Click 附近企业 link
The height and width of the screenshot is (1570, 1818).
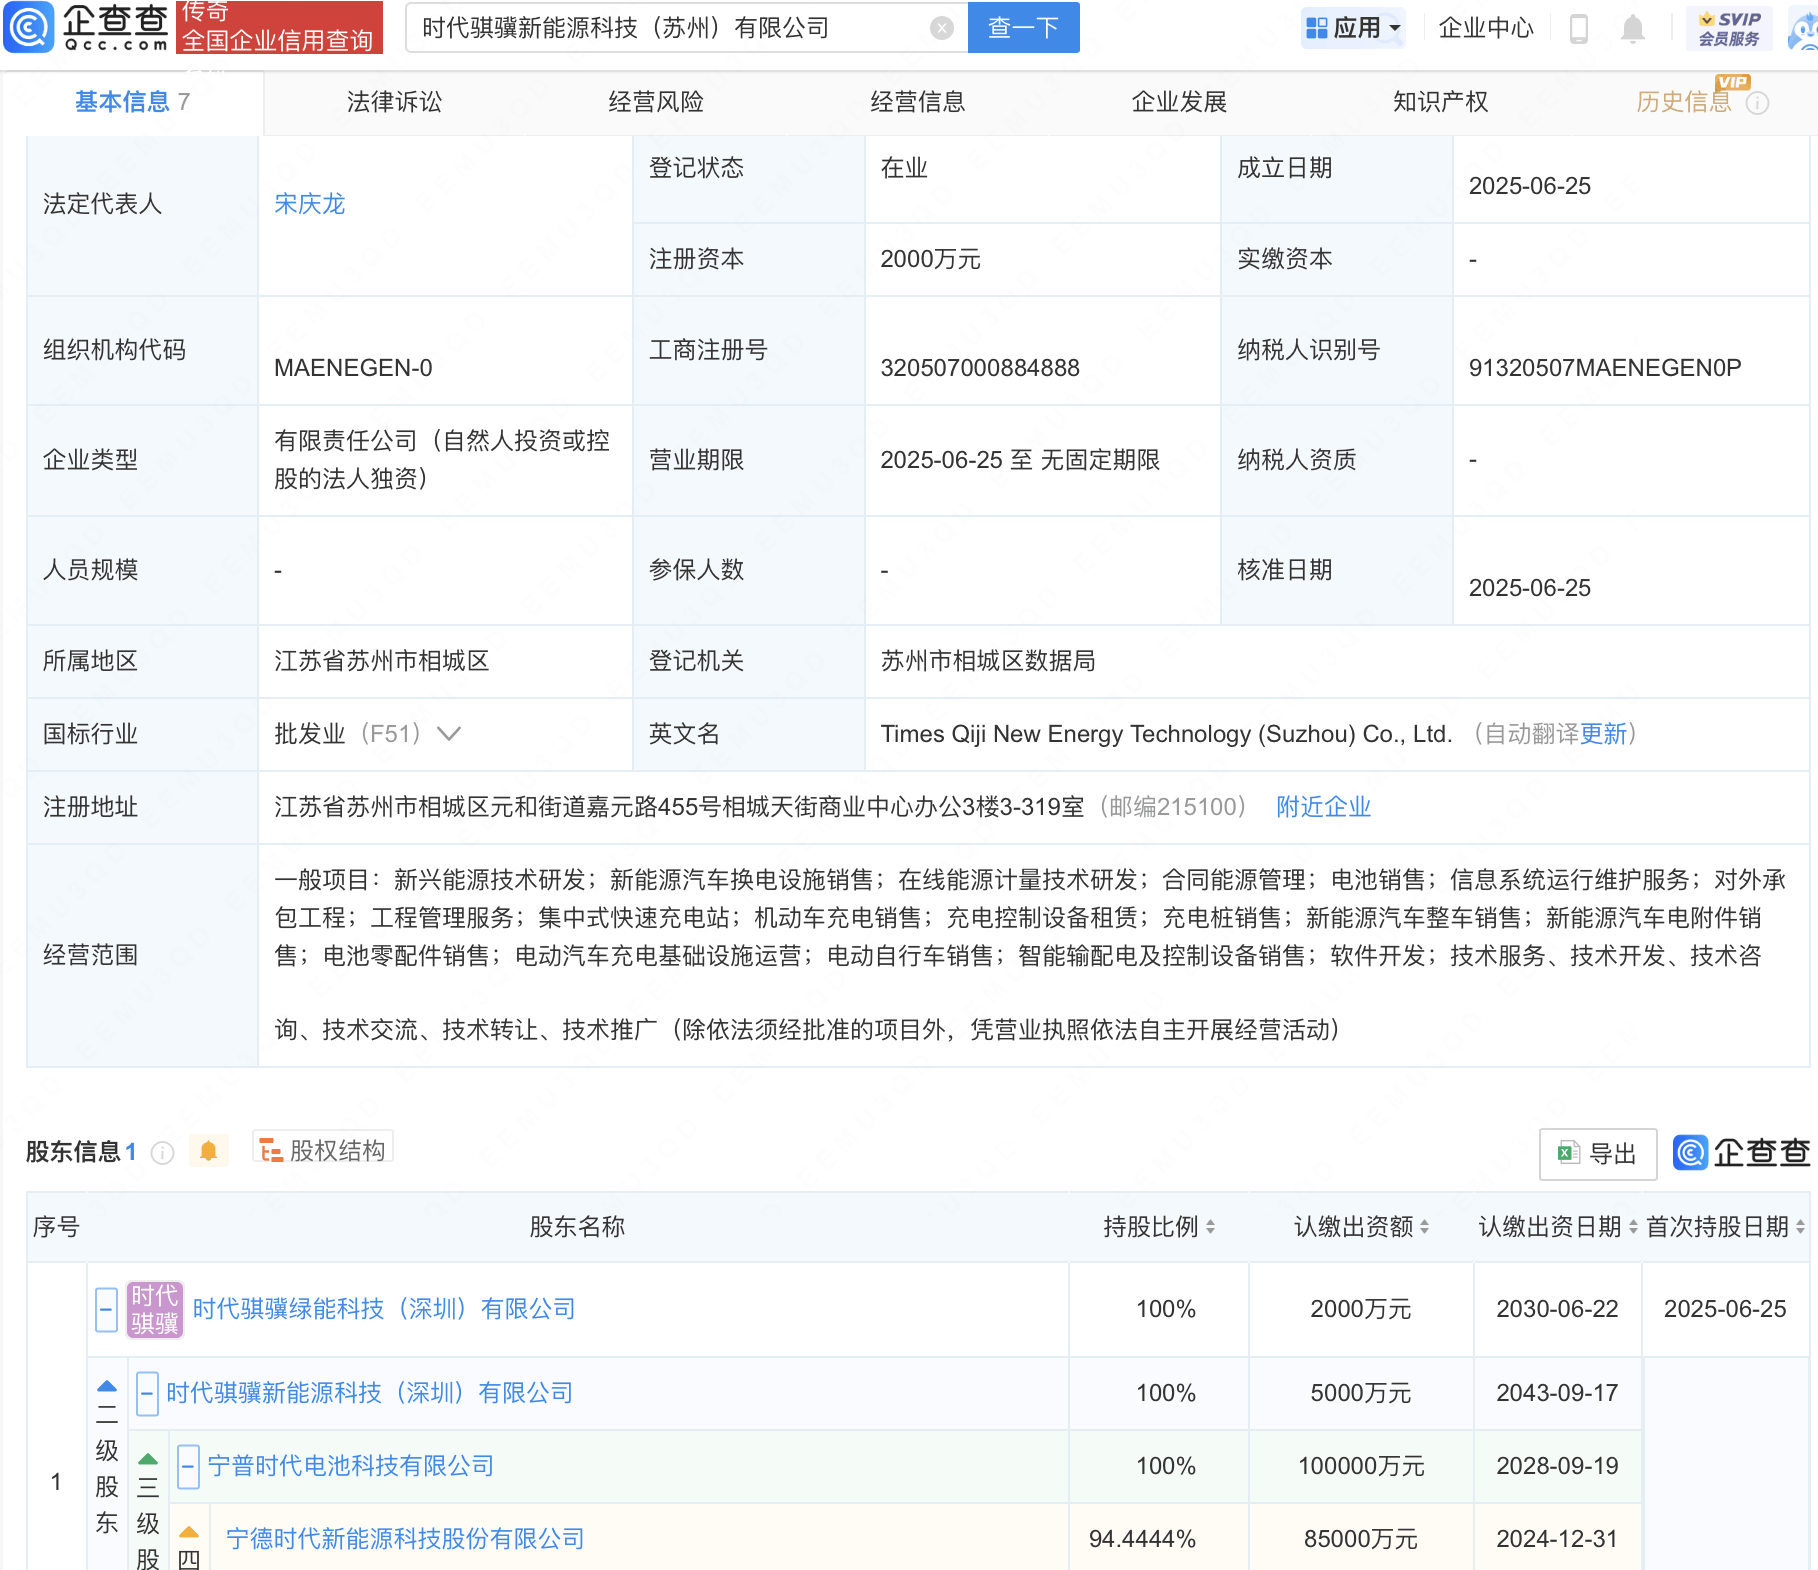coord(1323,807)
